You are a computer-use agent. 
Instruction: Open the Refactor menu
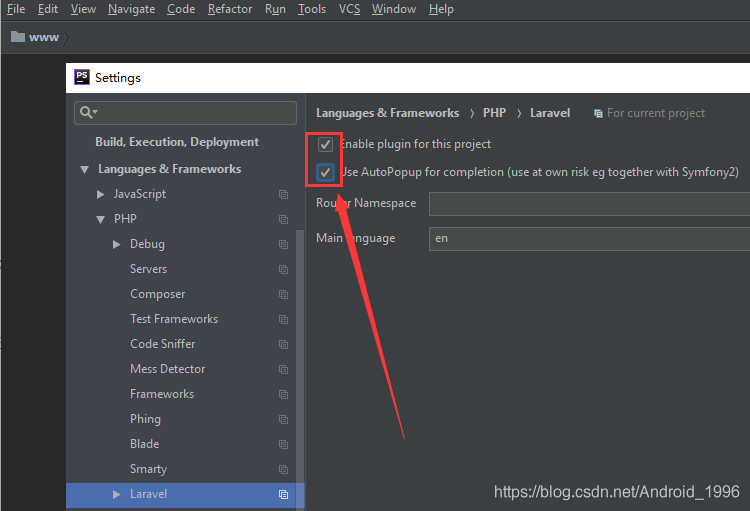(230, 9)
